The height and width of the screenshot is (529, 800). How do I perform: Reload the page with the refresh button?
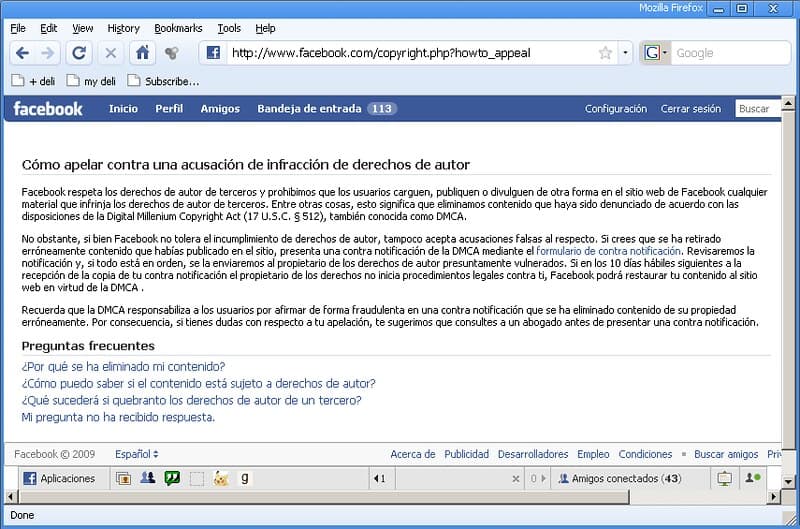[x=79, y=53]
